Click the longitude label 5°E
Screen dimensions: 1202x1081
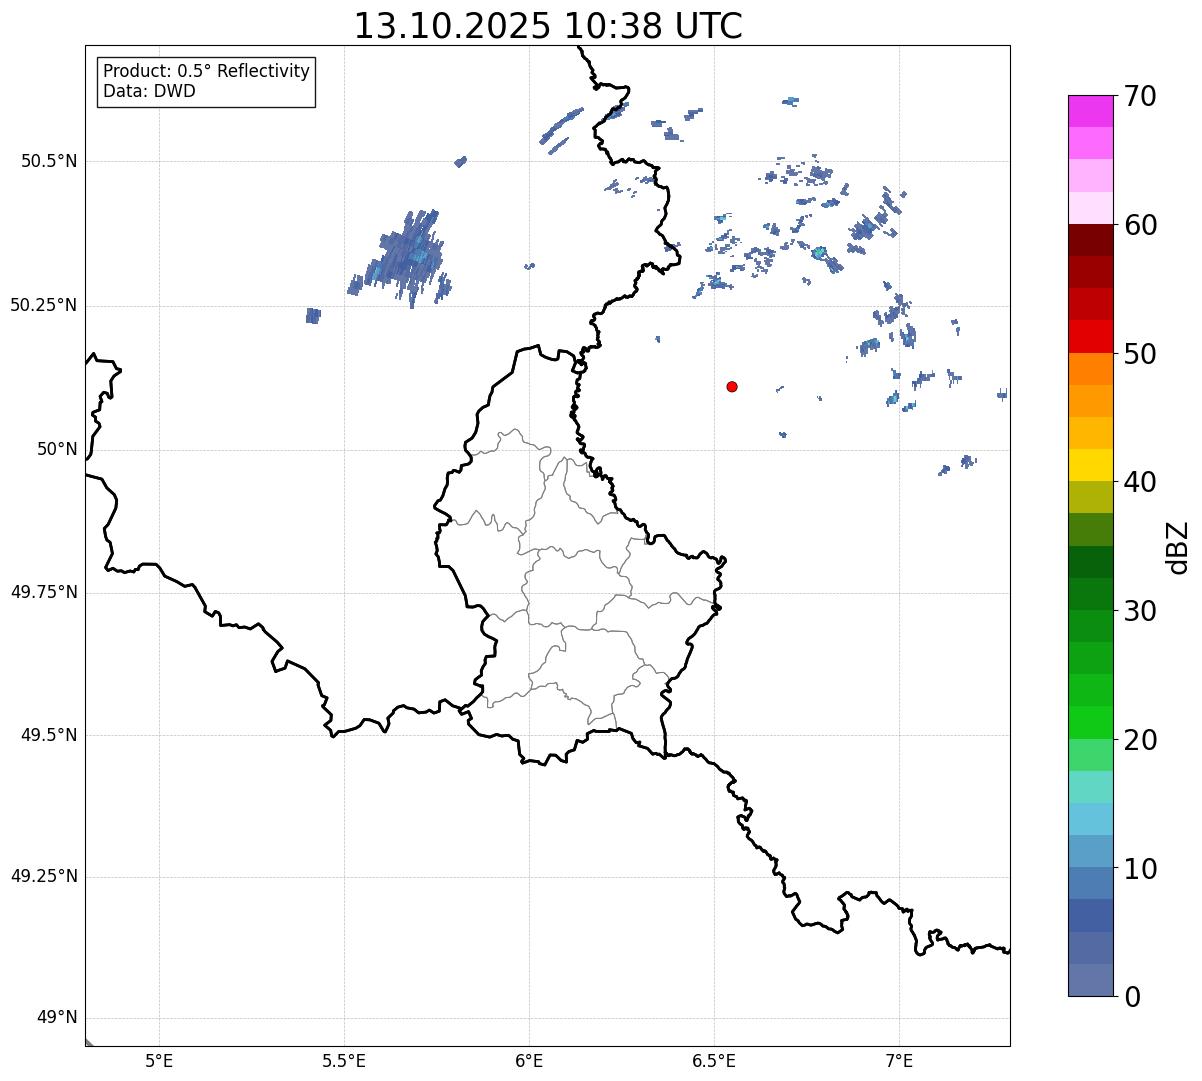(159, 1061)
